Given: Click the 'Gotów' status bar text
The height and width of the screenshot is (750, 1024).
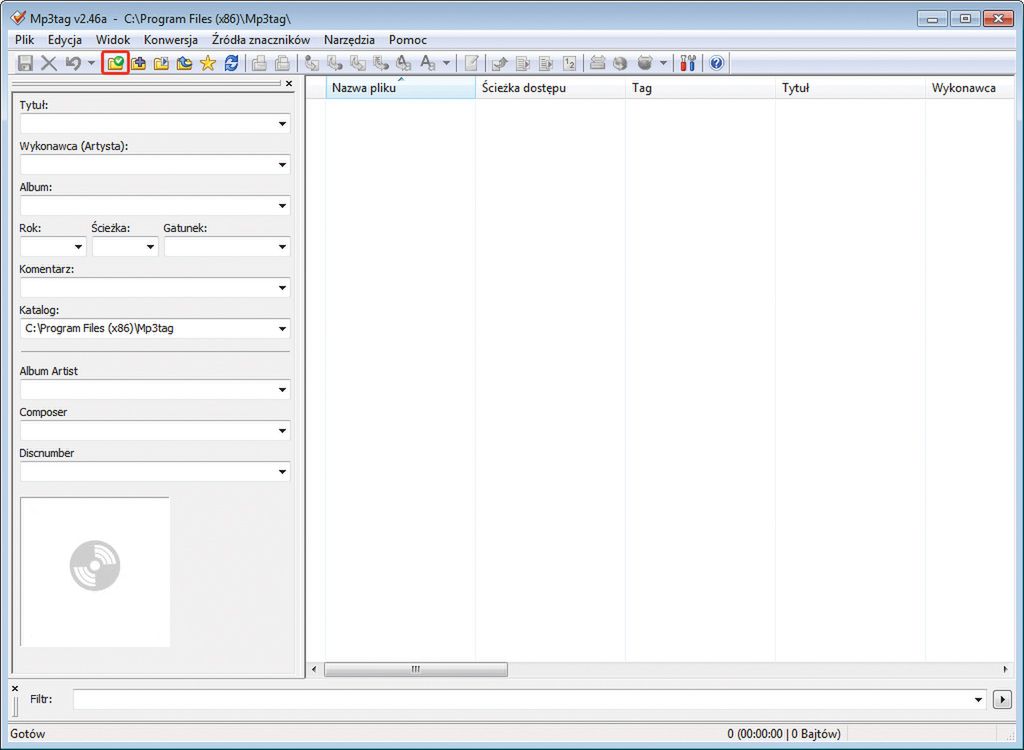Looking at the screenshot, I should pos(27,734).
